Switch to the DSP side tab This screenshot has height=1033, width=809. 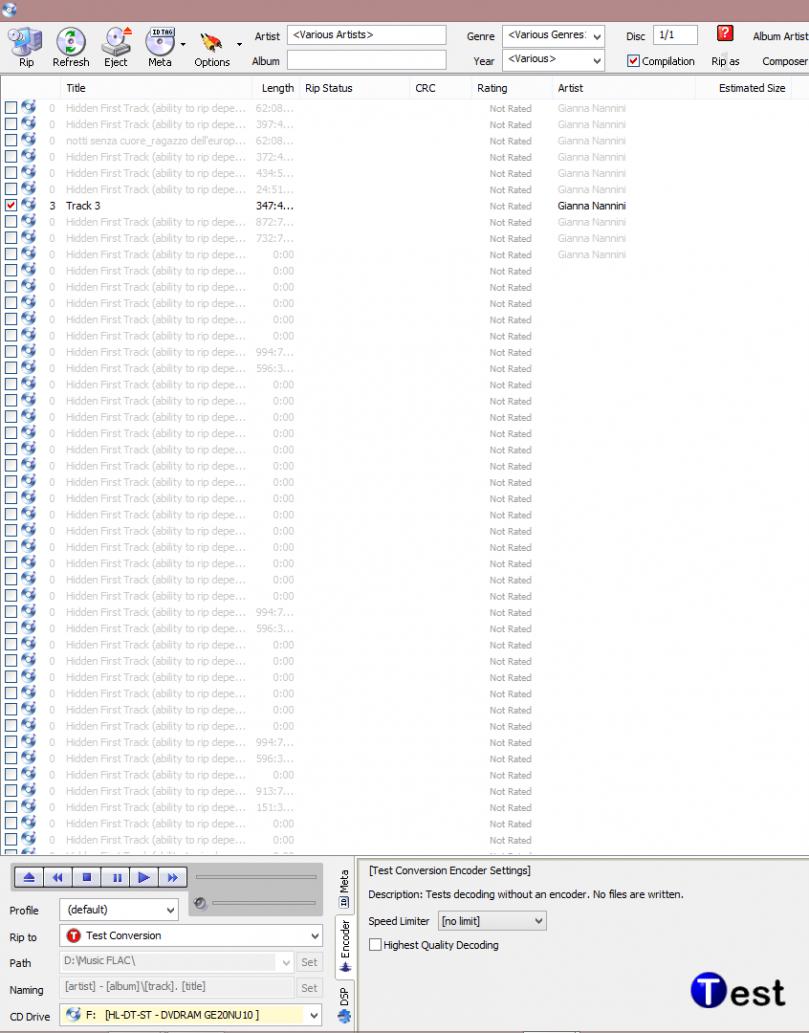click(344, 1004)
